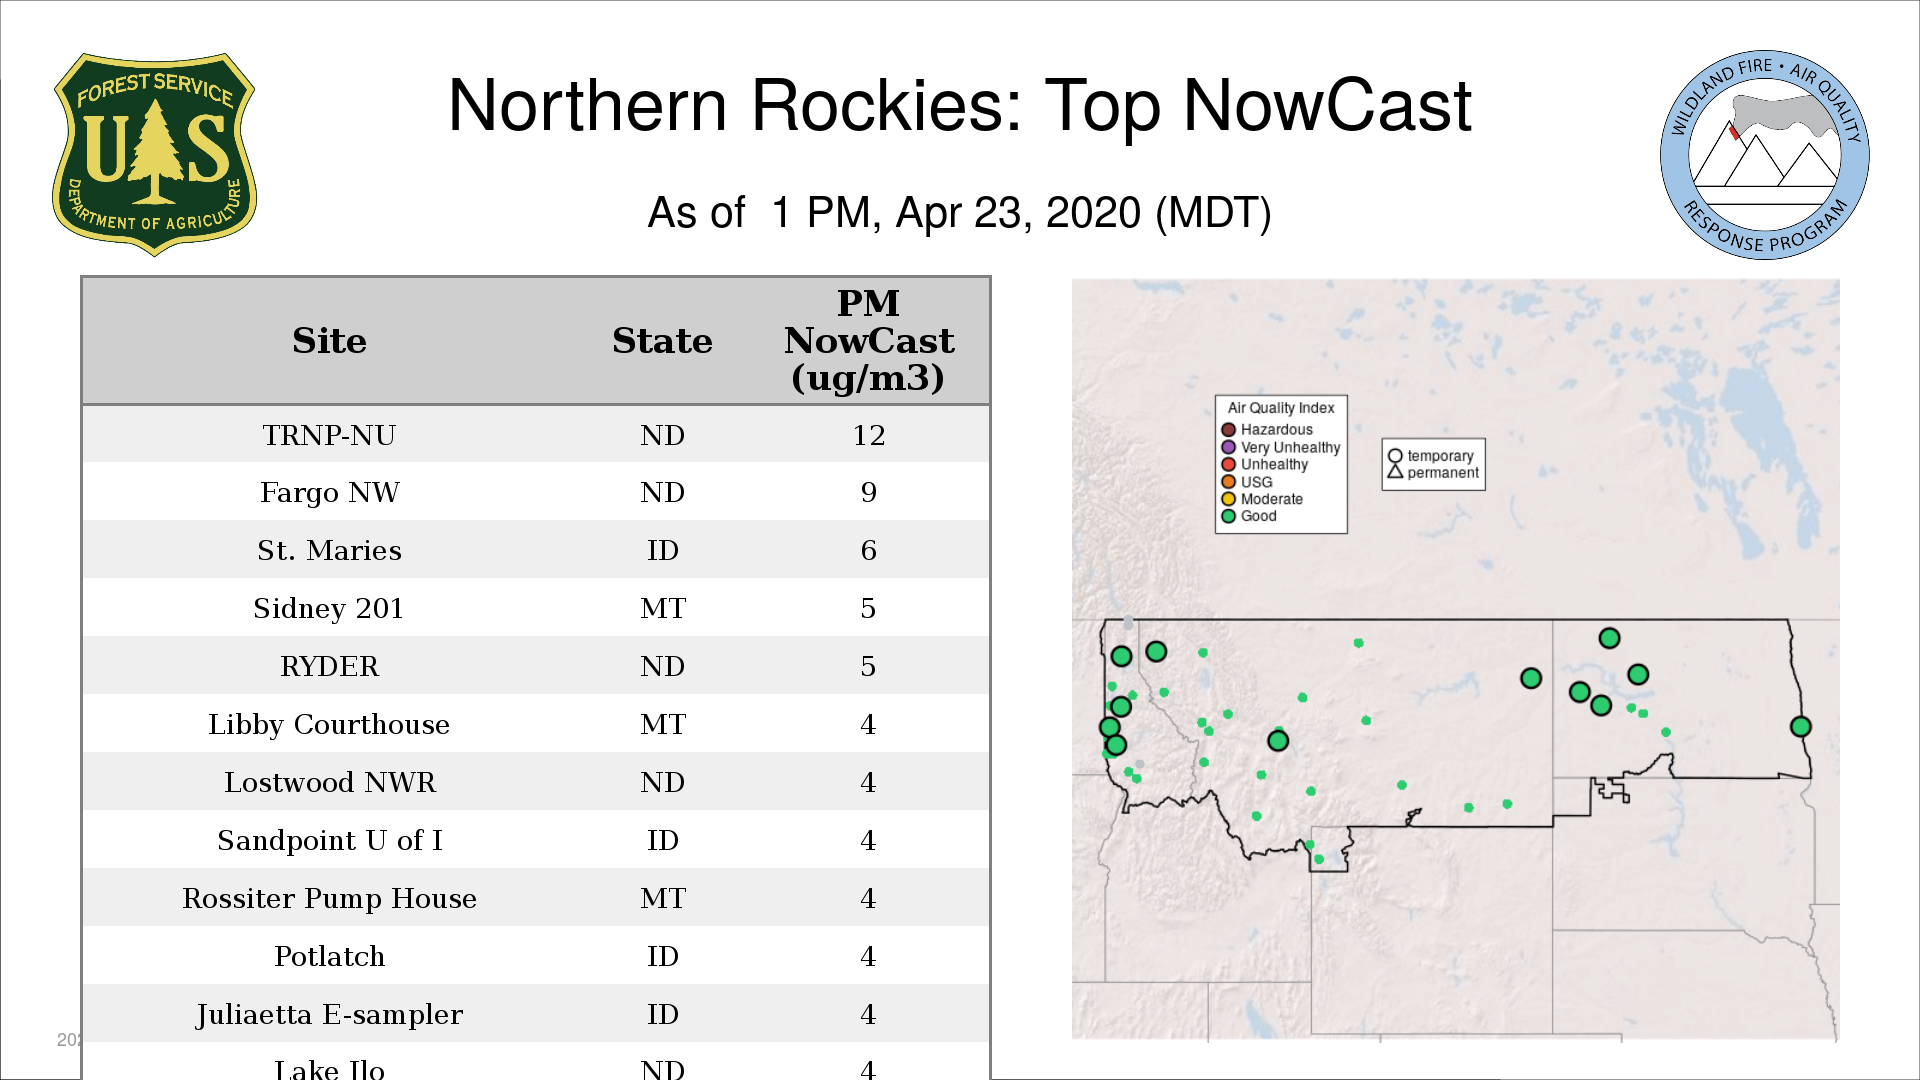Click the Hazardous dark red legend circle
This screenshot has width=1920, height=1080.
pyautogui.click(x=1229, y=430)
